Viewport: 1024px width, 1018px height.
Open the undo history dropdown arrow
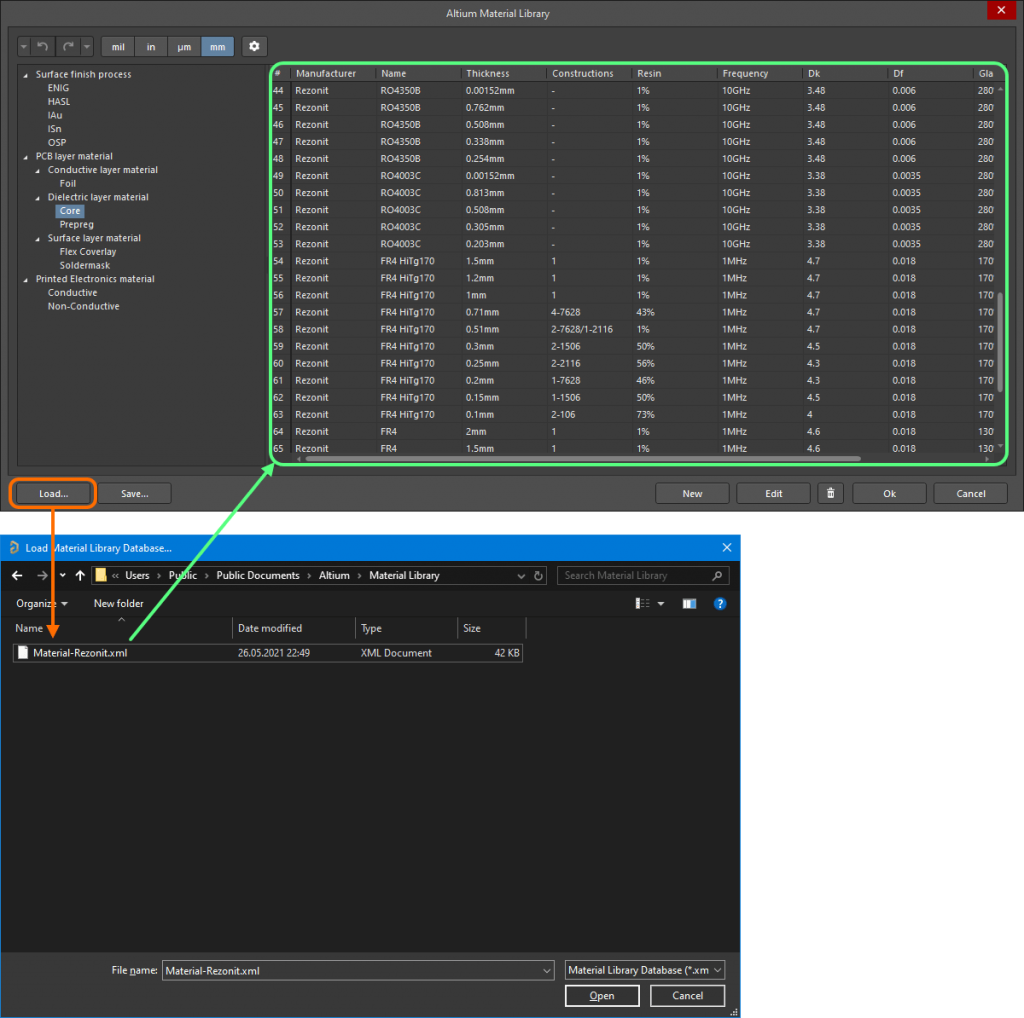tap(24, 46)
